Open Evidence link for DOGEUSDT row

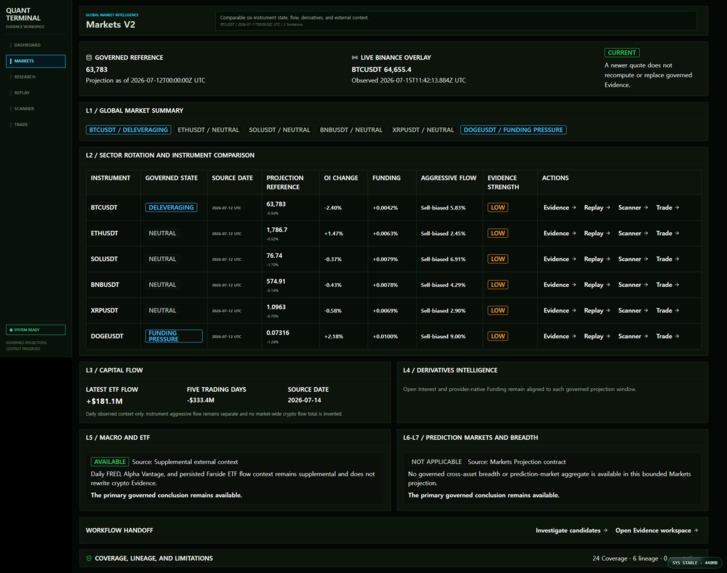pyautogui.click(x=560, y=336)
